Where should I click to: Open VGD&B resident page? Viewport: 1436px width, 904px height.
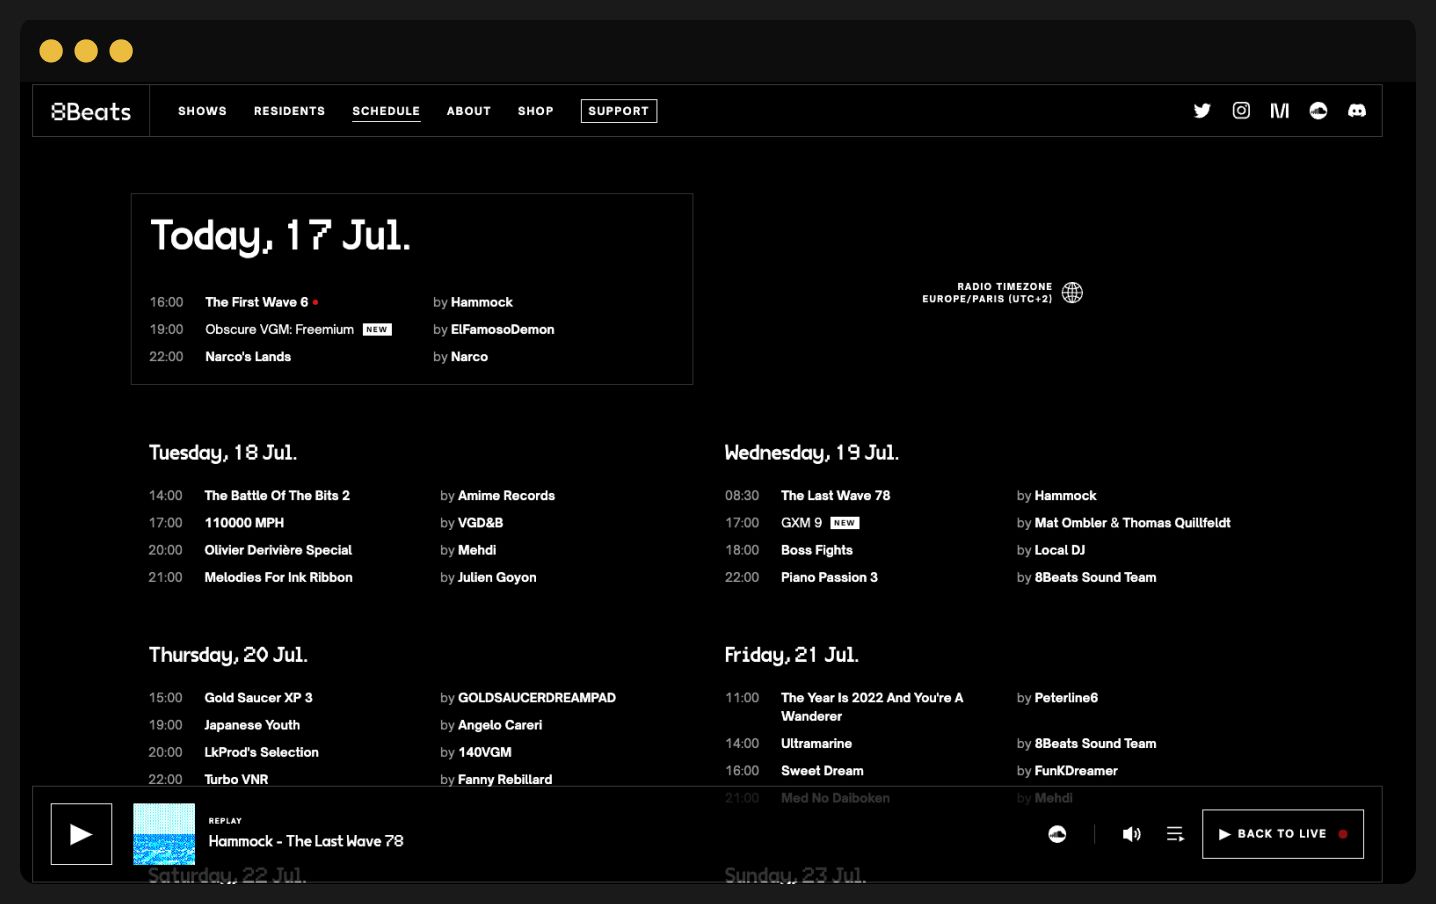(480, 523)
